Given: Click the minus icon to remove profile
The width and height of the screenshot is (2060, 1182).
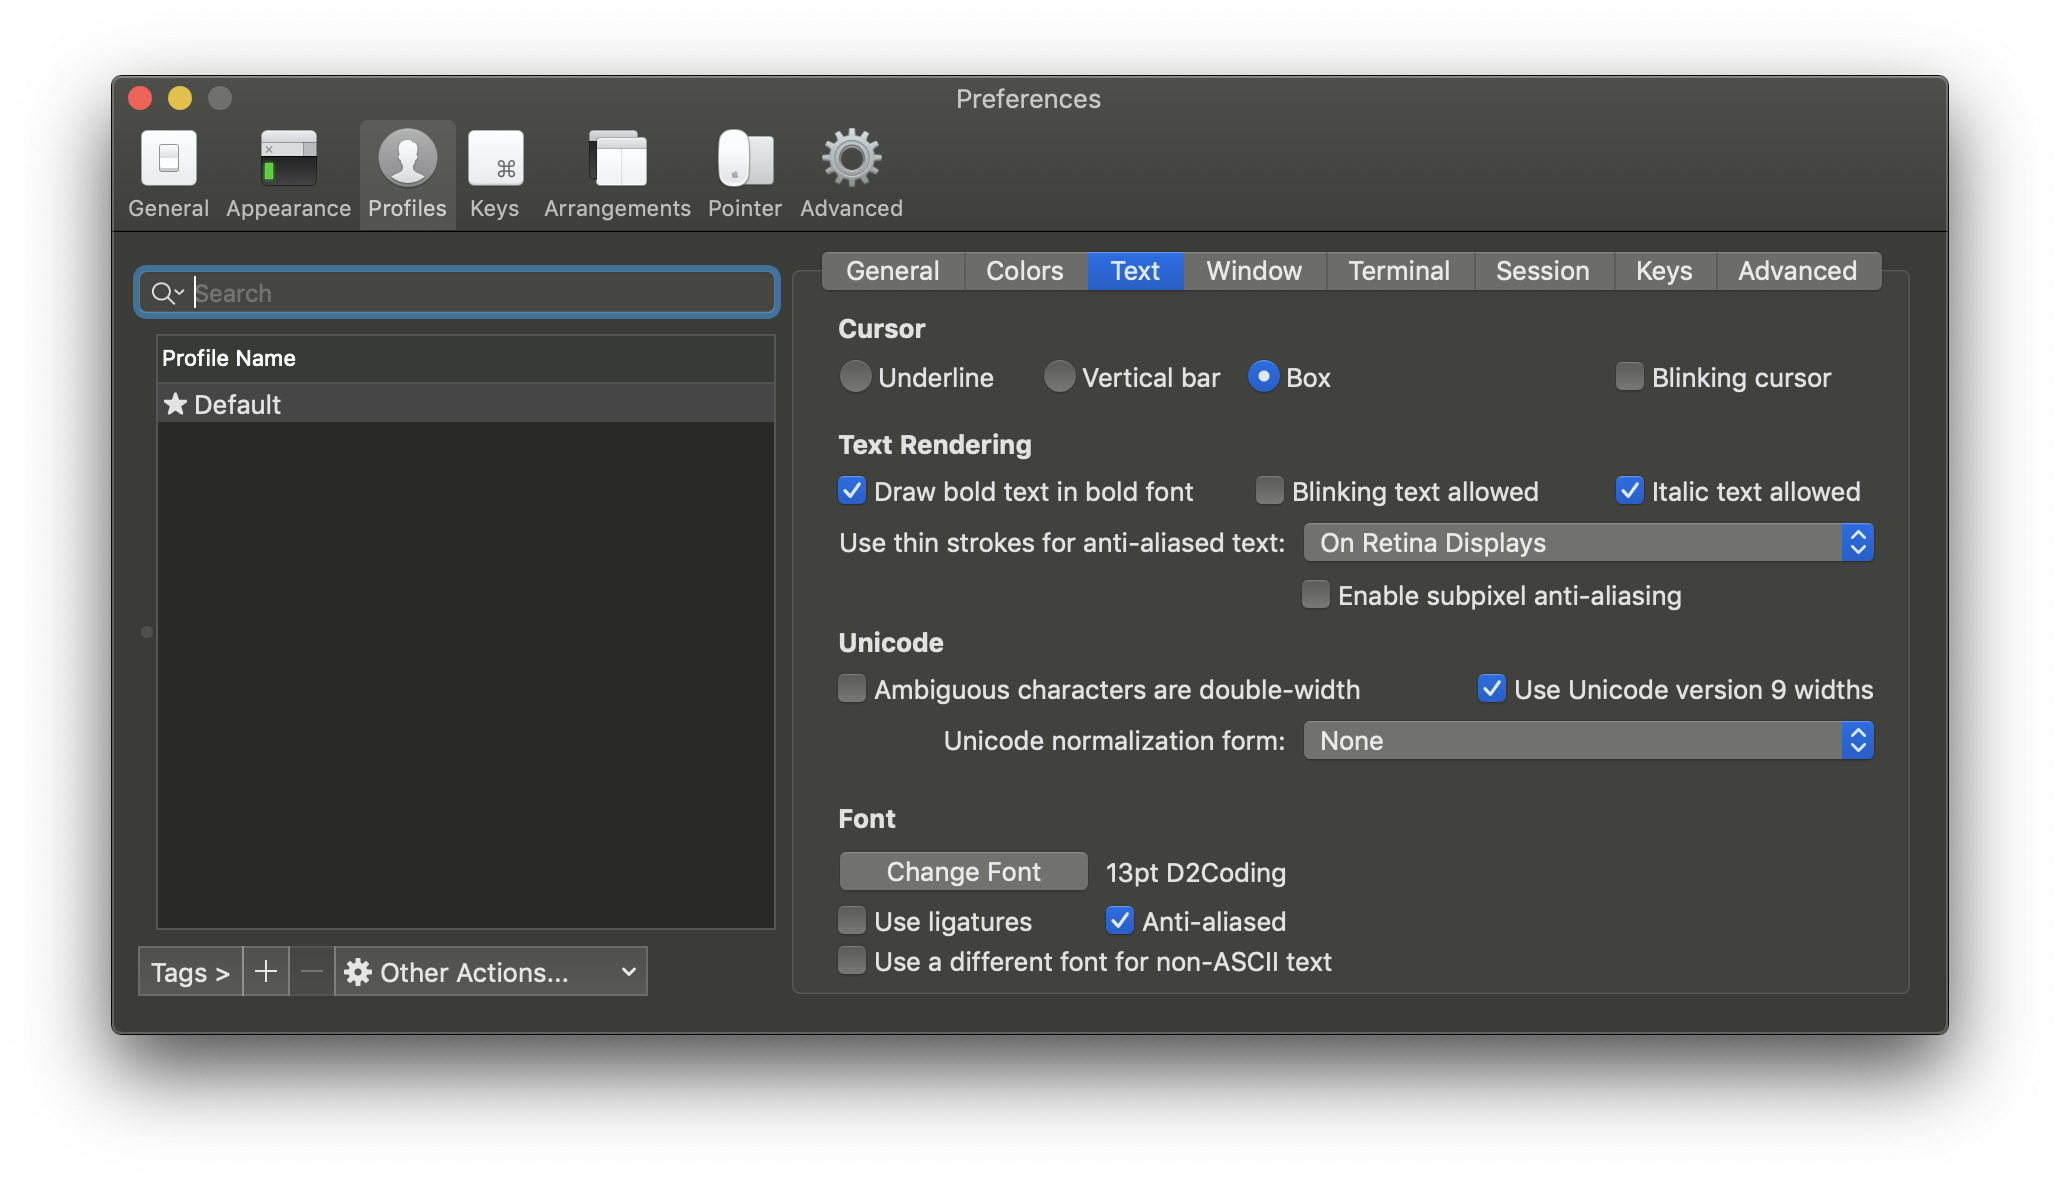Looking at the screenshot, I should tap(312, 971).
